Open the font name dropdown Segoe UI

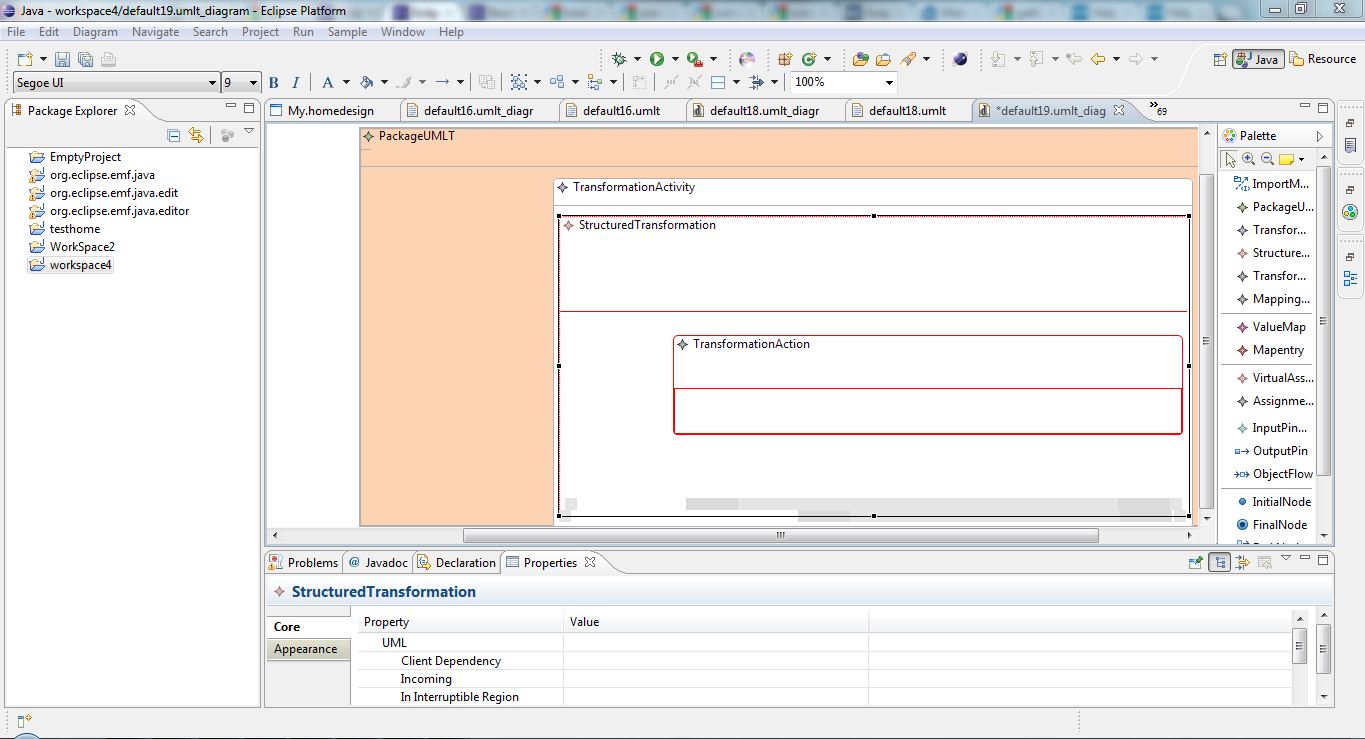point(212,83)
